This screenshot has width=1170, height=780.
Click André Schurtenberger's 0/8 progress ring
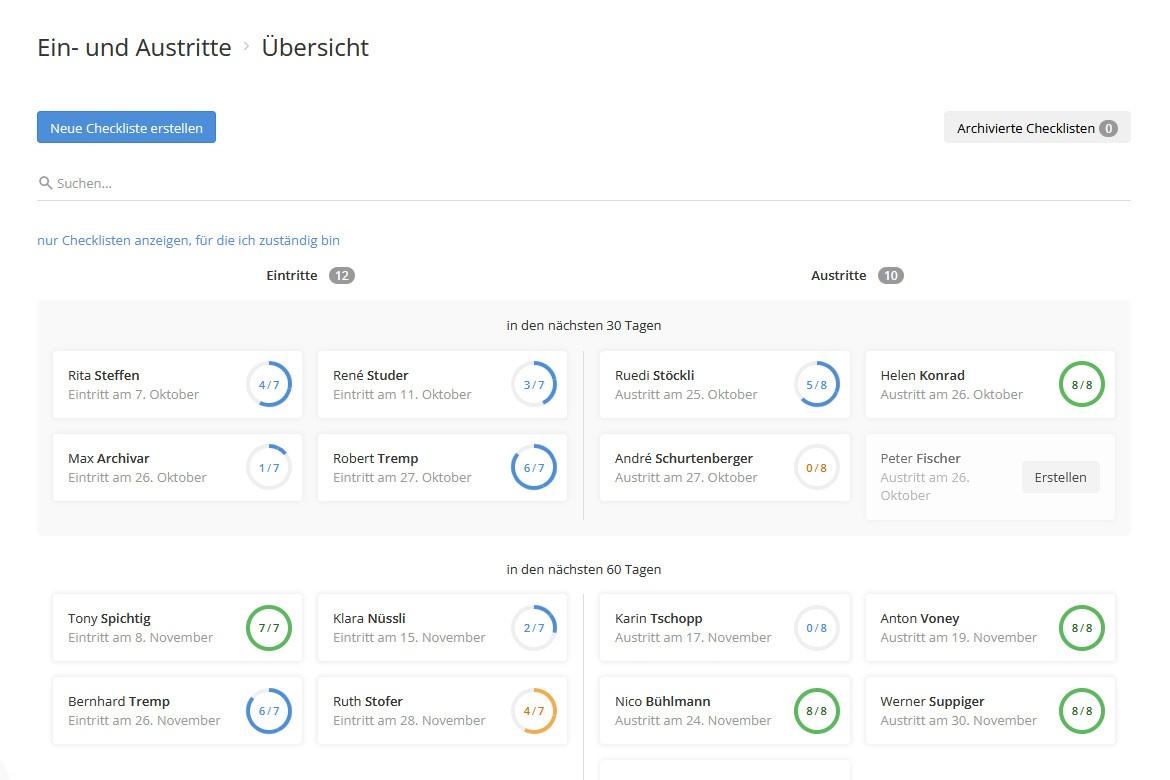(816, 467)
